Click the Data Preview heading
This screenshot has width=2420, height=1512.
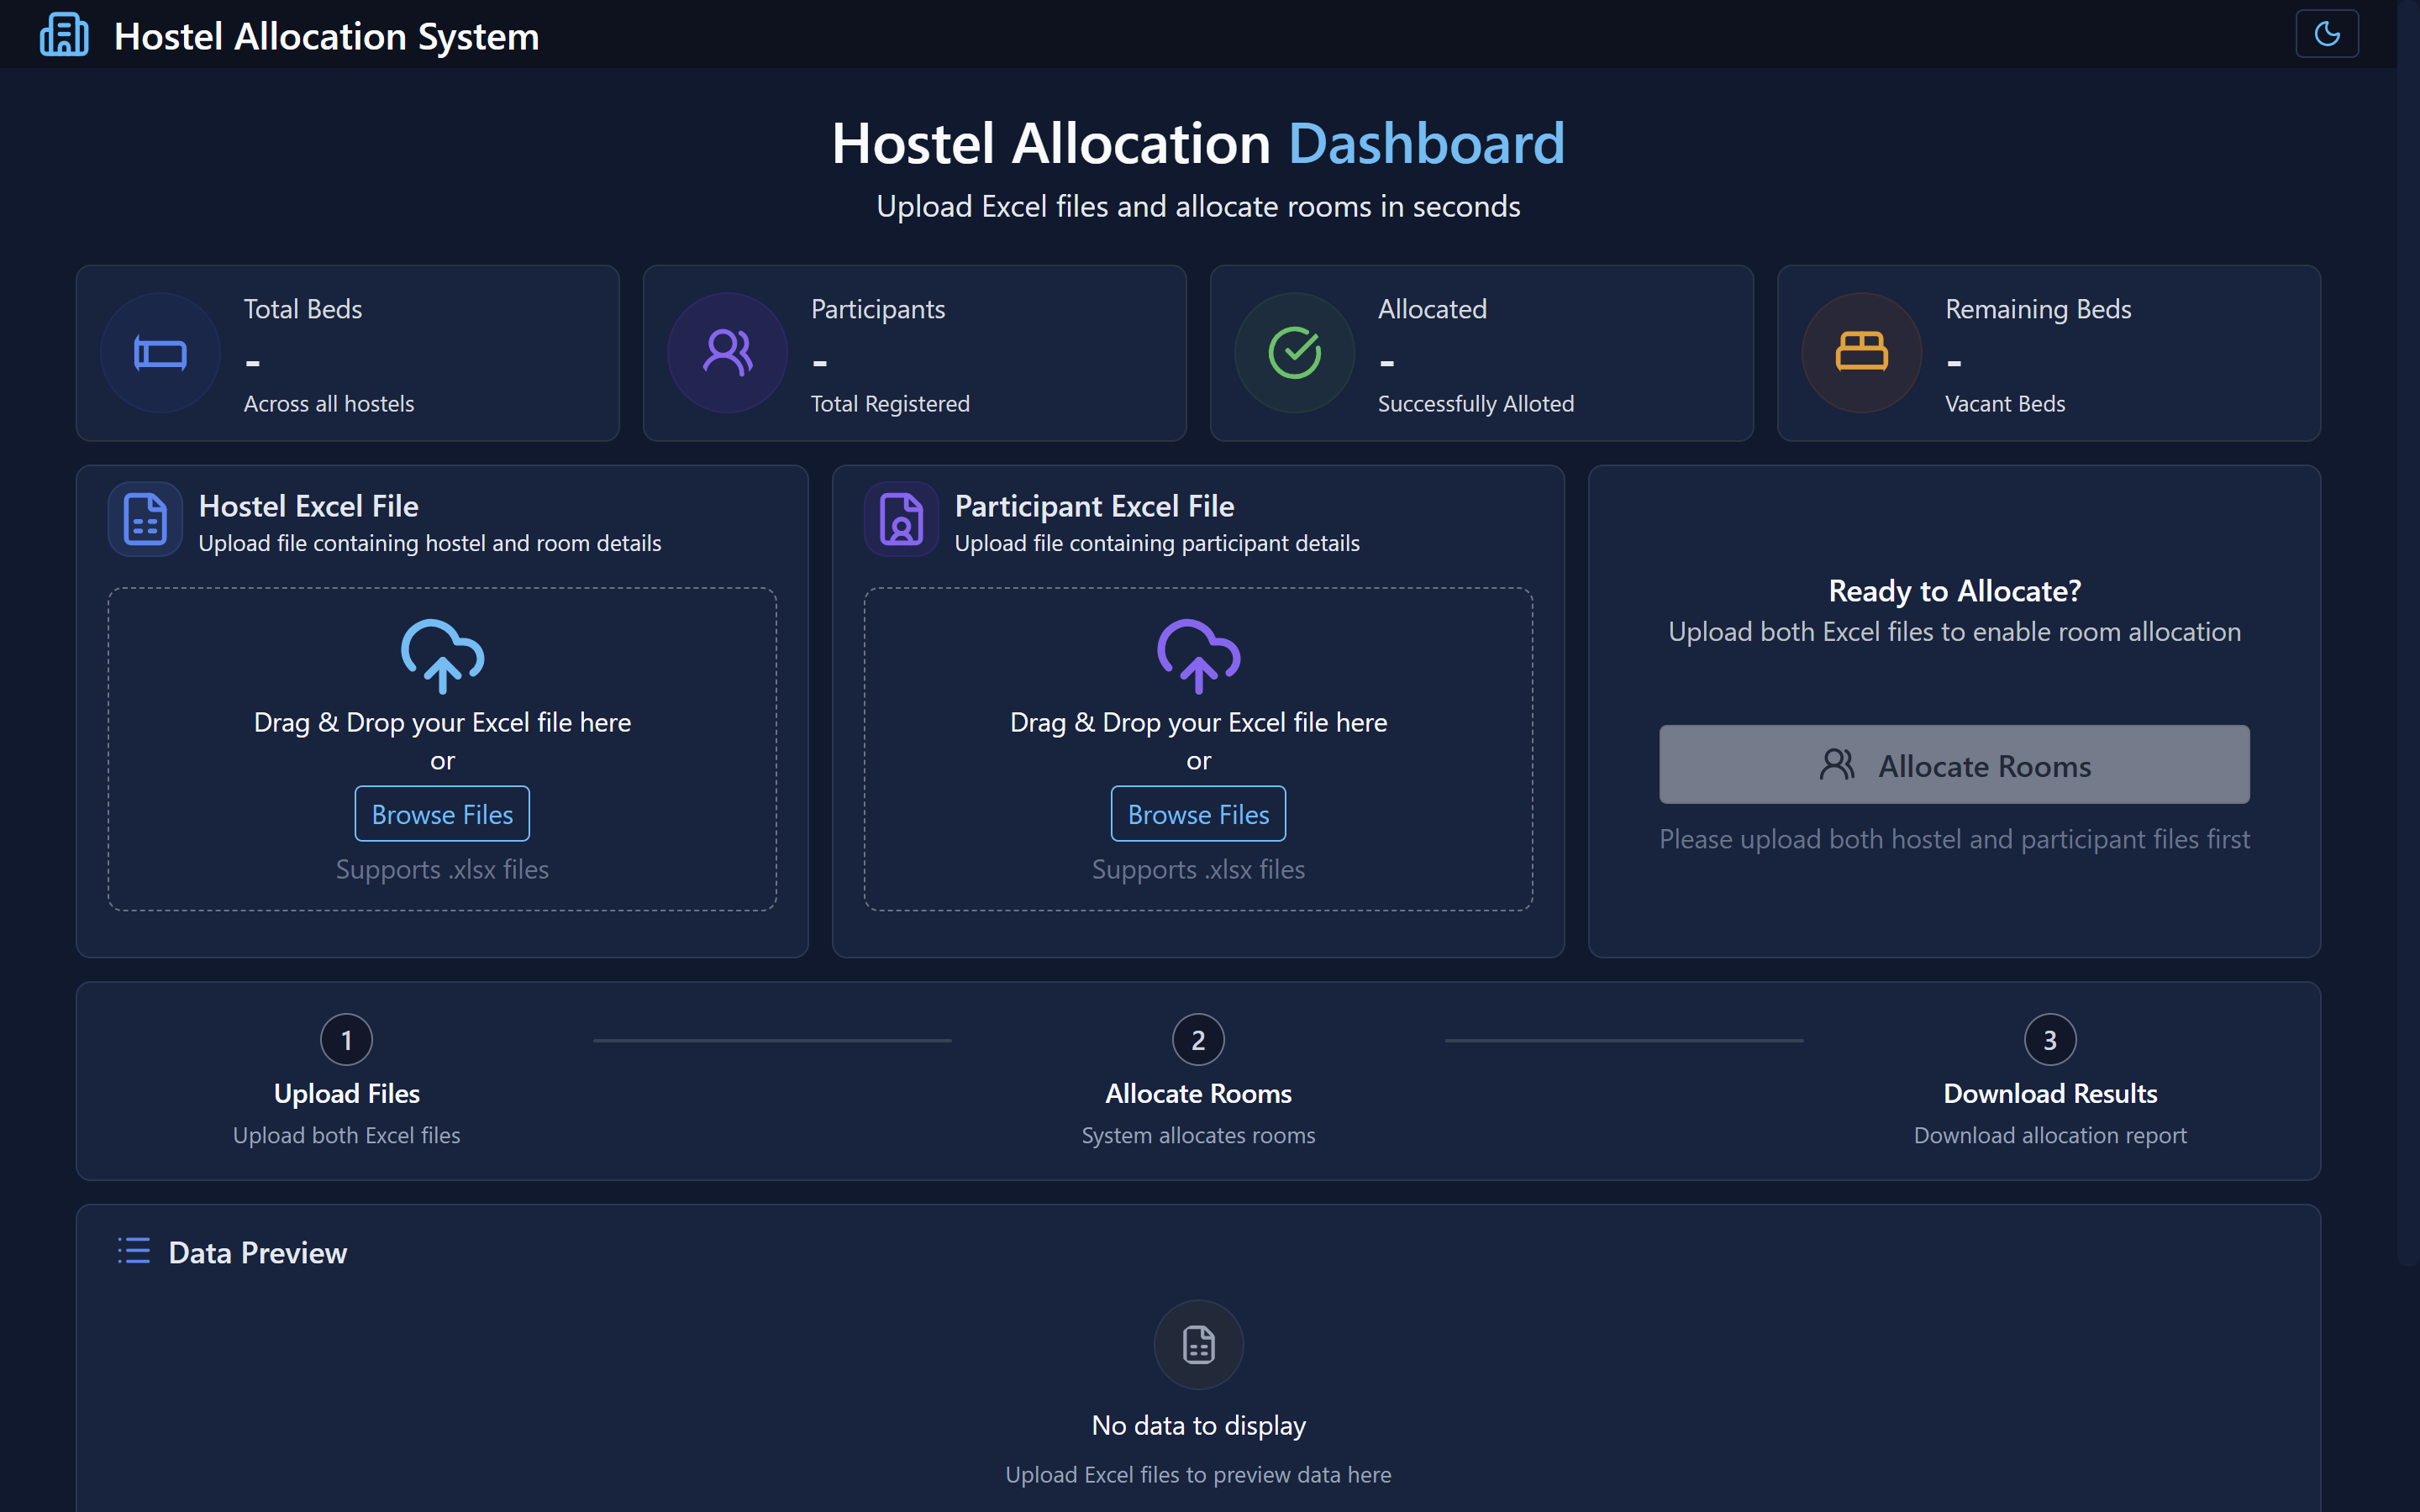tap(257, 1252)
